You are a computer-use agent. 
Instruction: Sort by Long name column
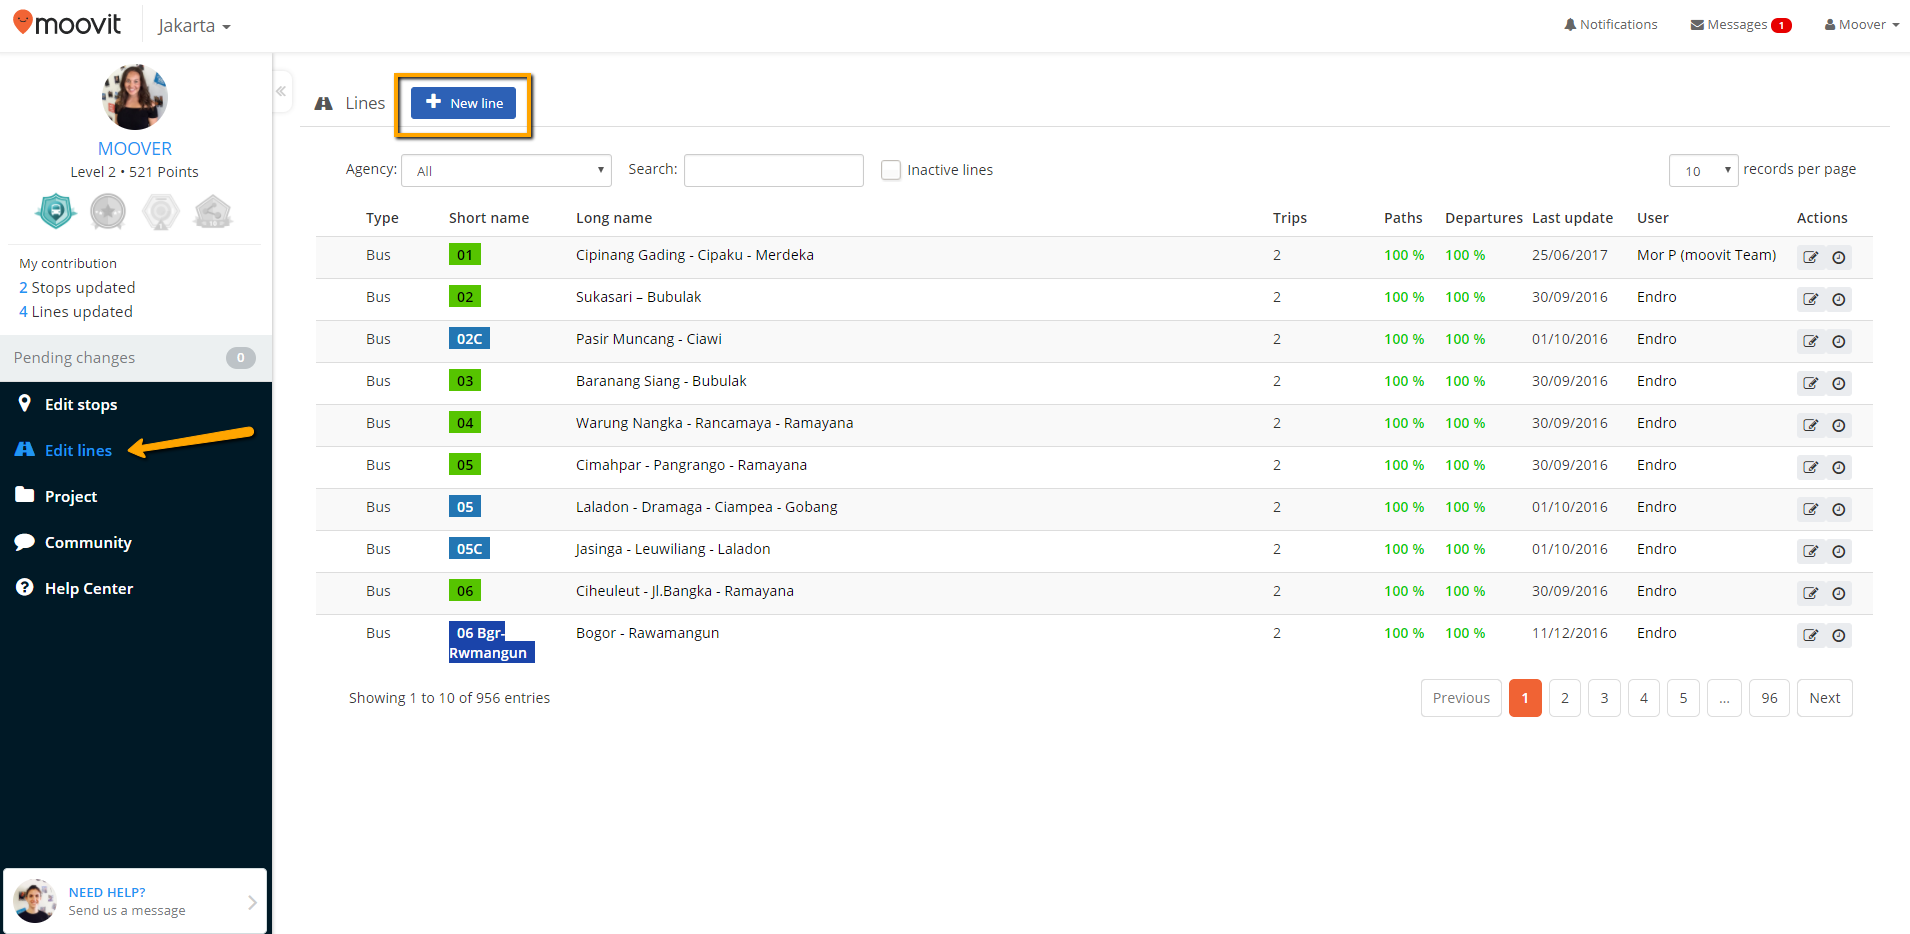[614, 218]
